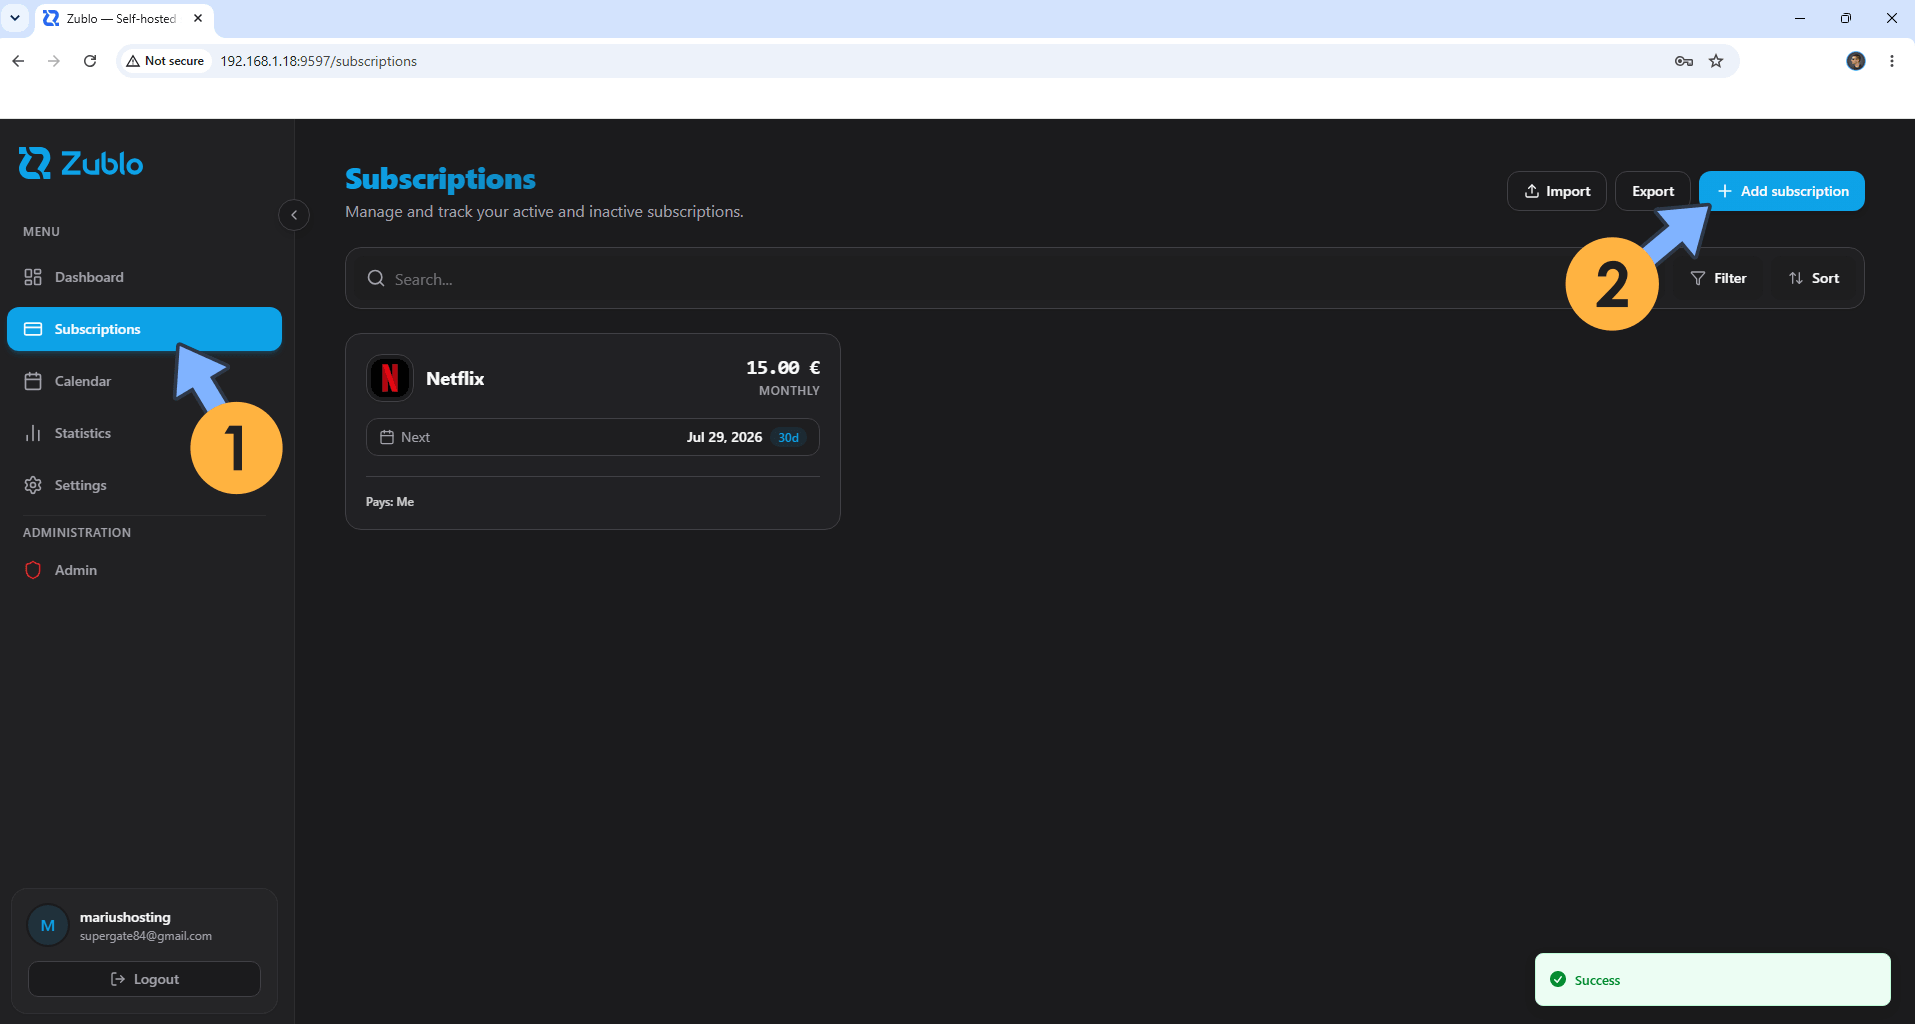Screen dimensions: 1915x1024
Task: Reload the page in the browser
Action: (90, 61)
